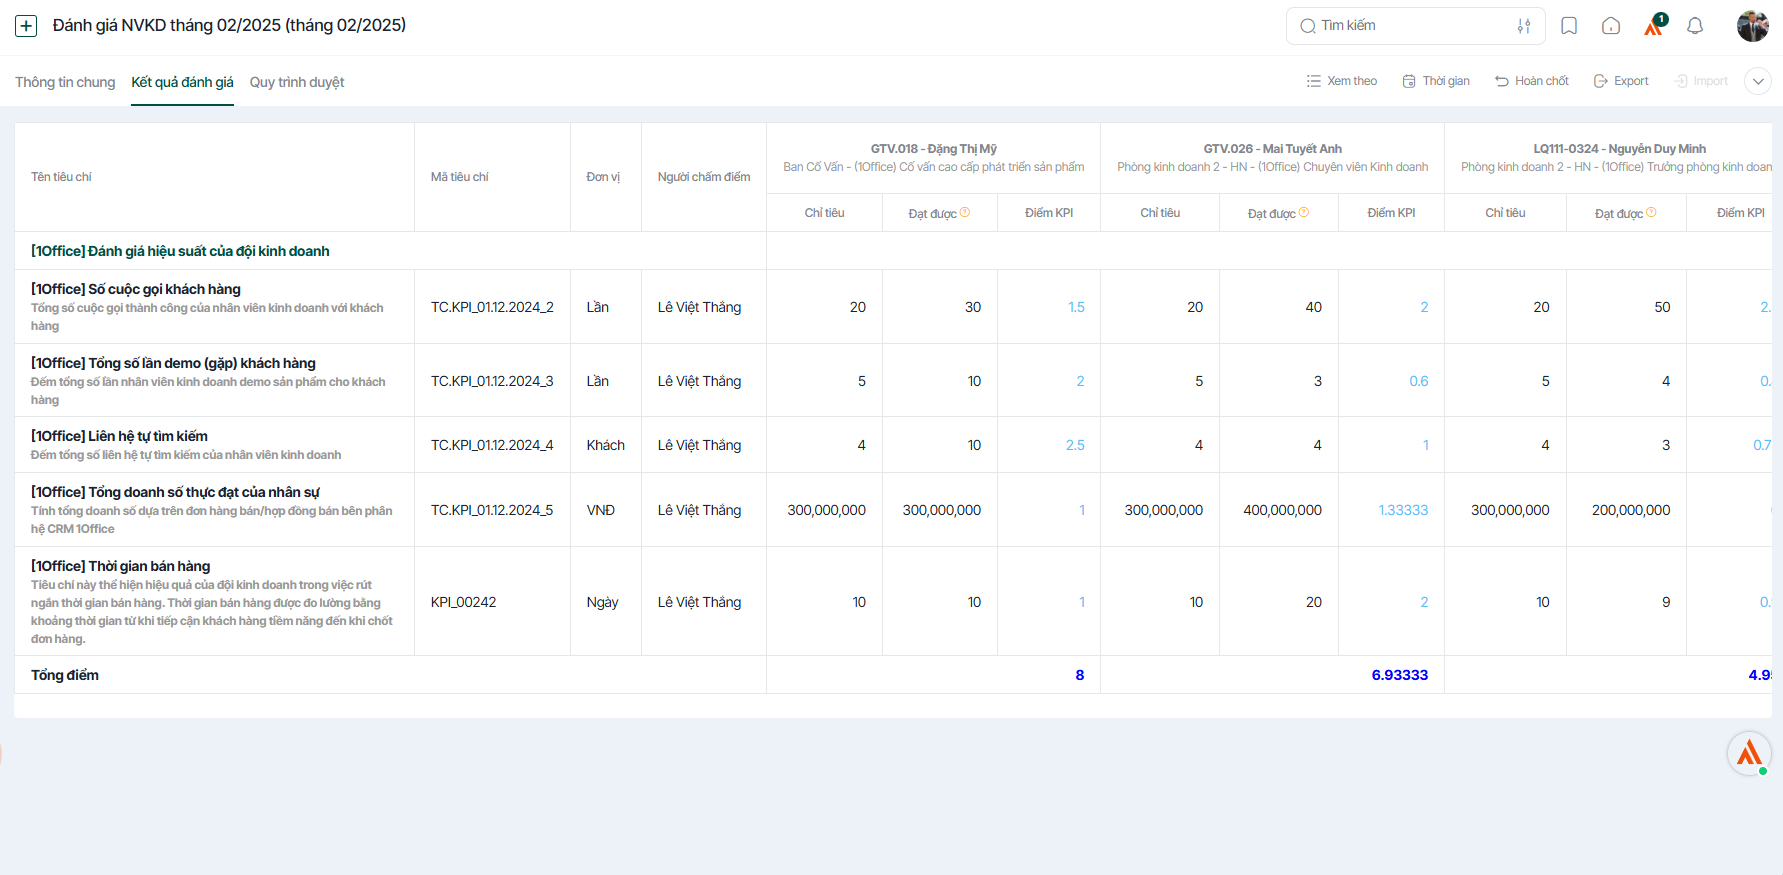Open the floating assistant chat icon
Viewport: 1783px width, 875px height.
(1749, 753)
